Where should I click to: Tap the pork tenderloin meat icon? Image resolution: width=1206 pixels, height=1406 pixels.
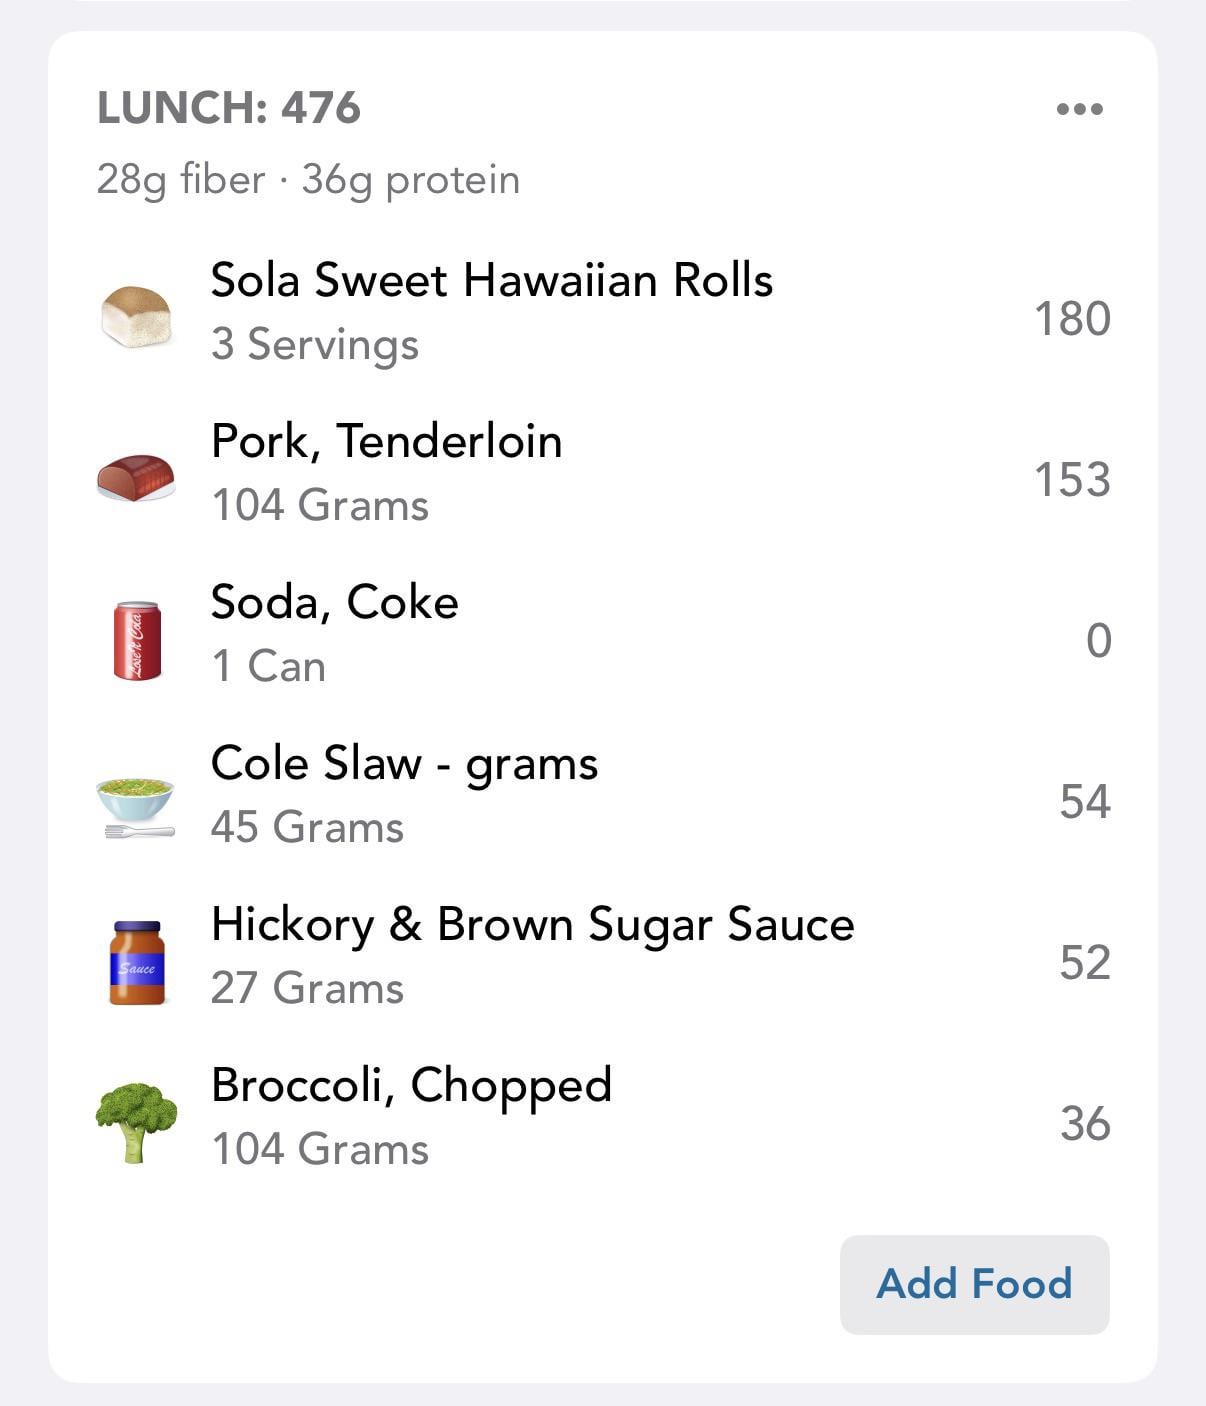(x=136, y=478)
